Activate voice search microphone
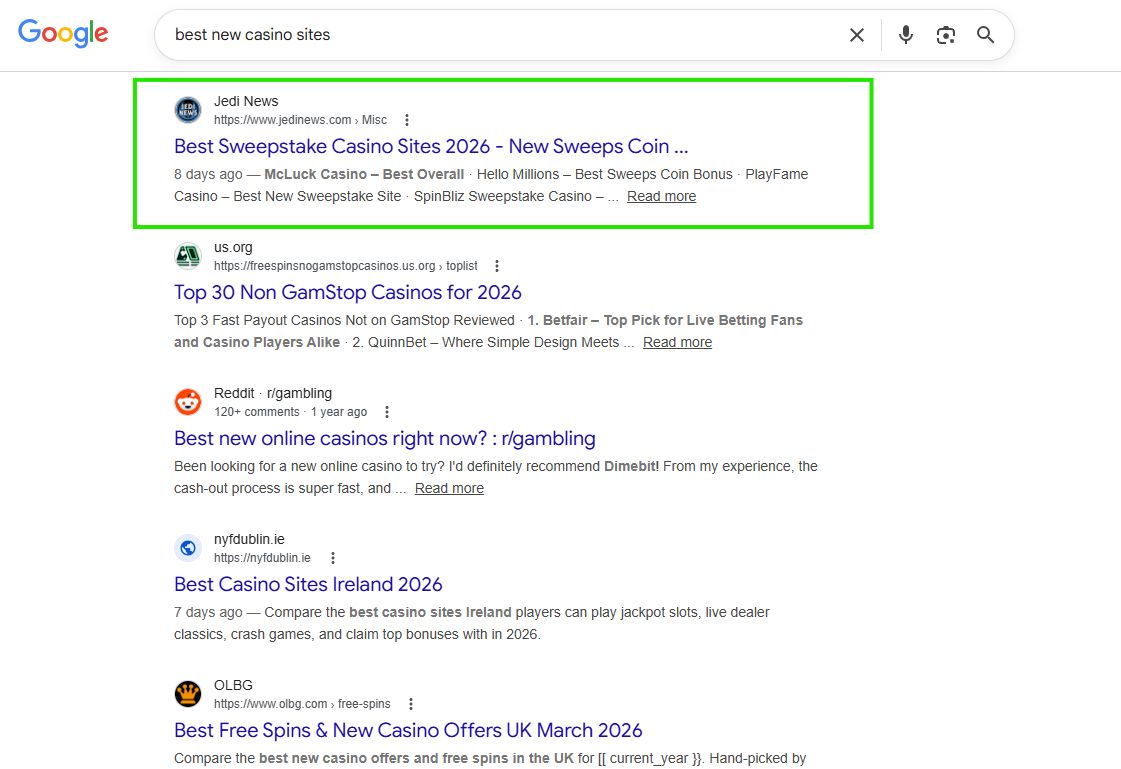This screenshot has width=1121, height=769. (905, 34)
